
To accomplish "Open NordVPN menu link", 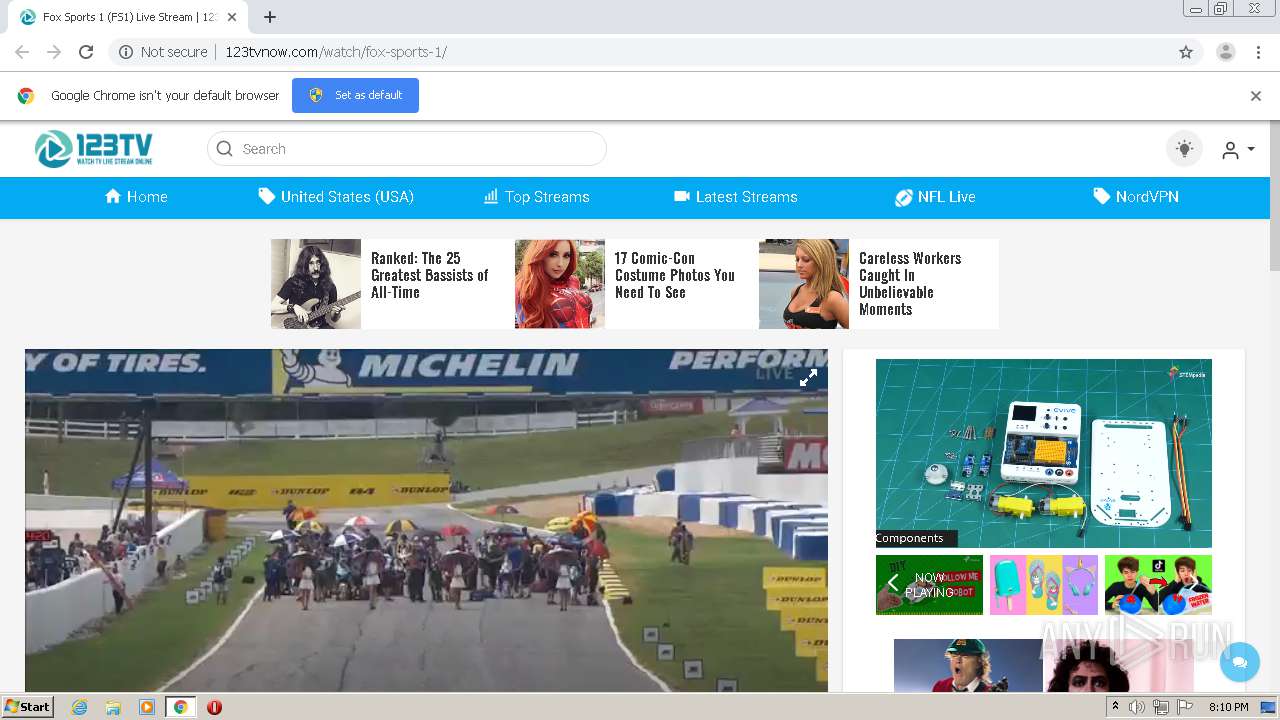I will click(1136, 197).
